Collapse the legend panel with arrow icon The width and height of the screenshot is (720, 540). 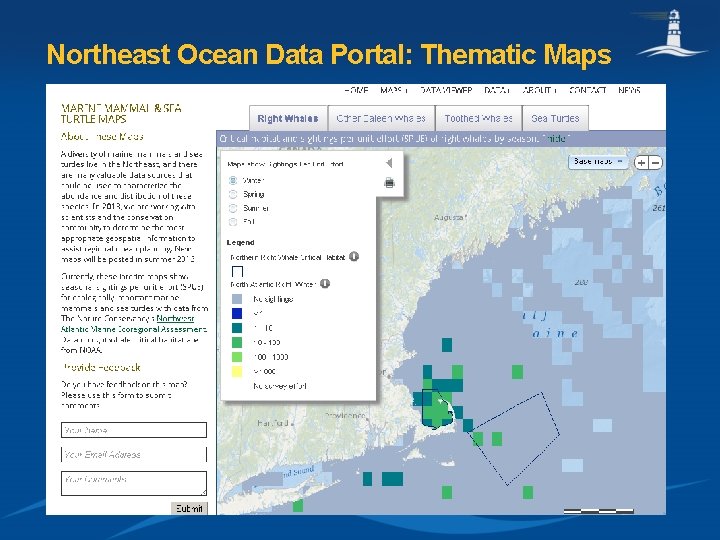coord(389,163)
